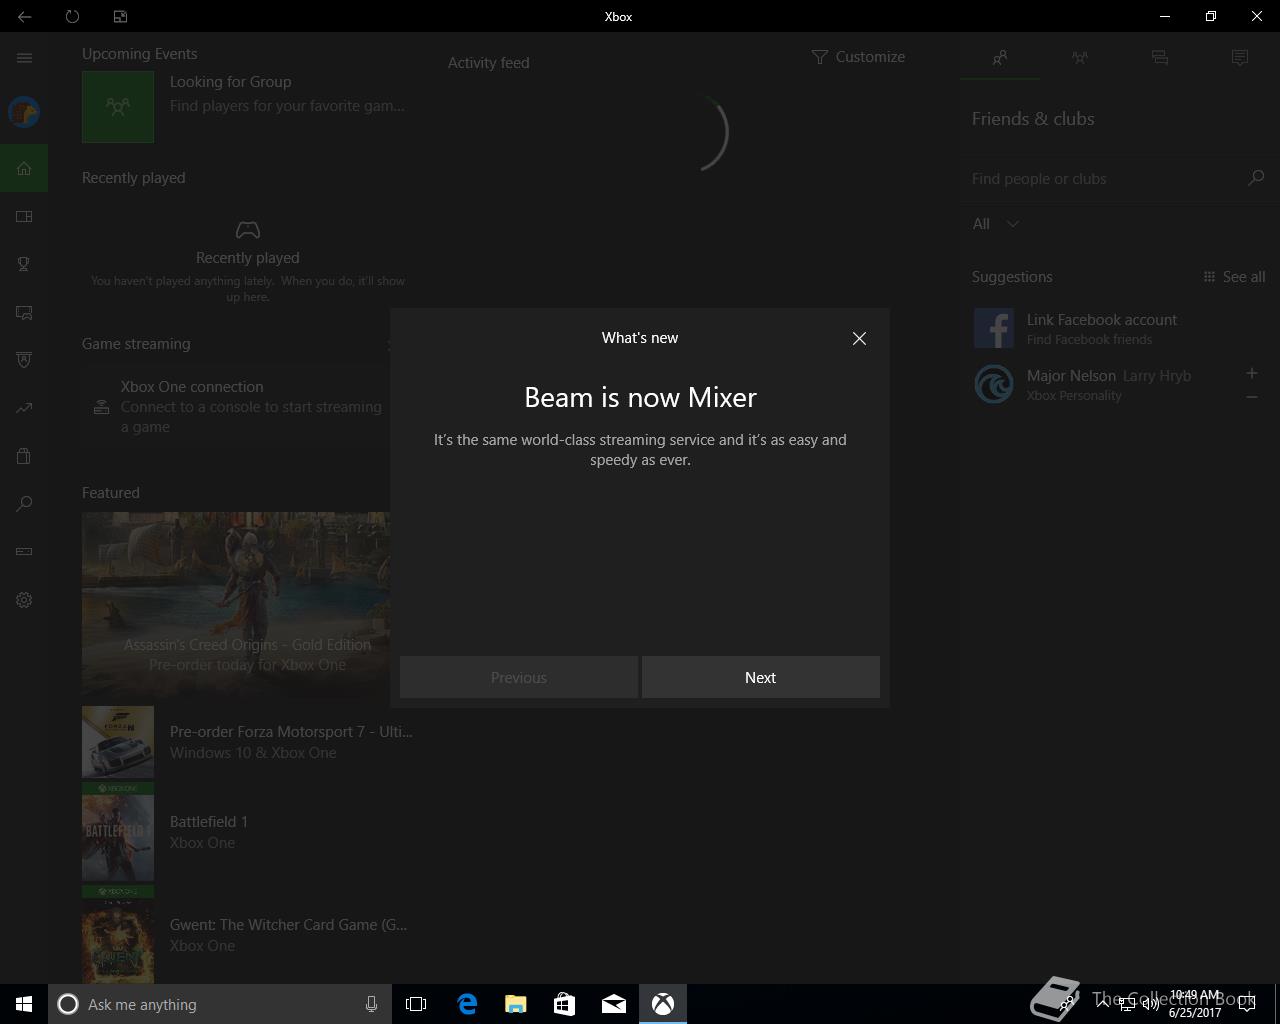Image resolution: width=1280 pixels, height=1024 pixels.
Task: Open Action Center notifications icon
Action: pyautogui.click(x=1247, y=1004)
